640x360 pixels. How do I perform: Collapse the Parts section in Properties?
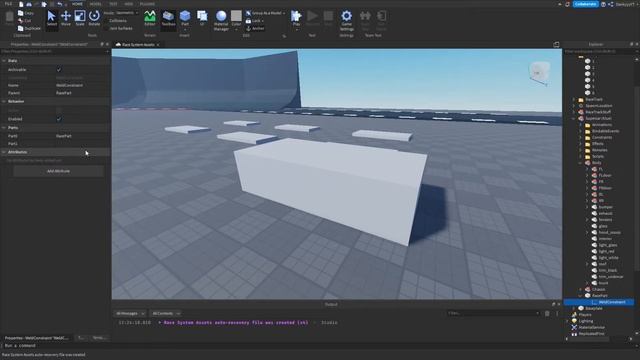point(4,128)
